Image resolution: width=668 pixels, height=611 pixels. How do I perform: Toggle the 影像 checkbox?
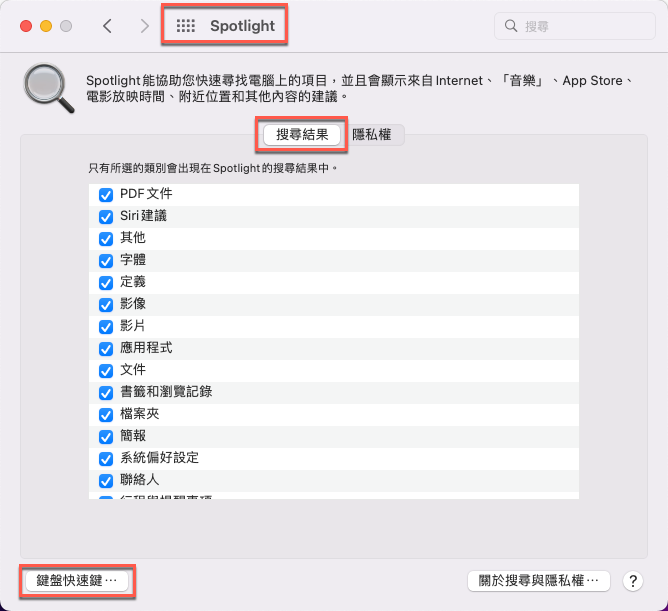[106, 305]
